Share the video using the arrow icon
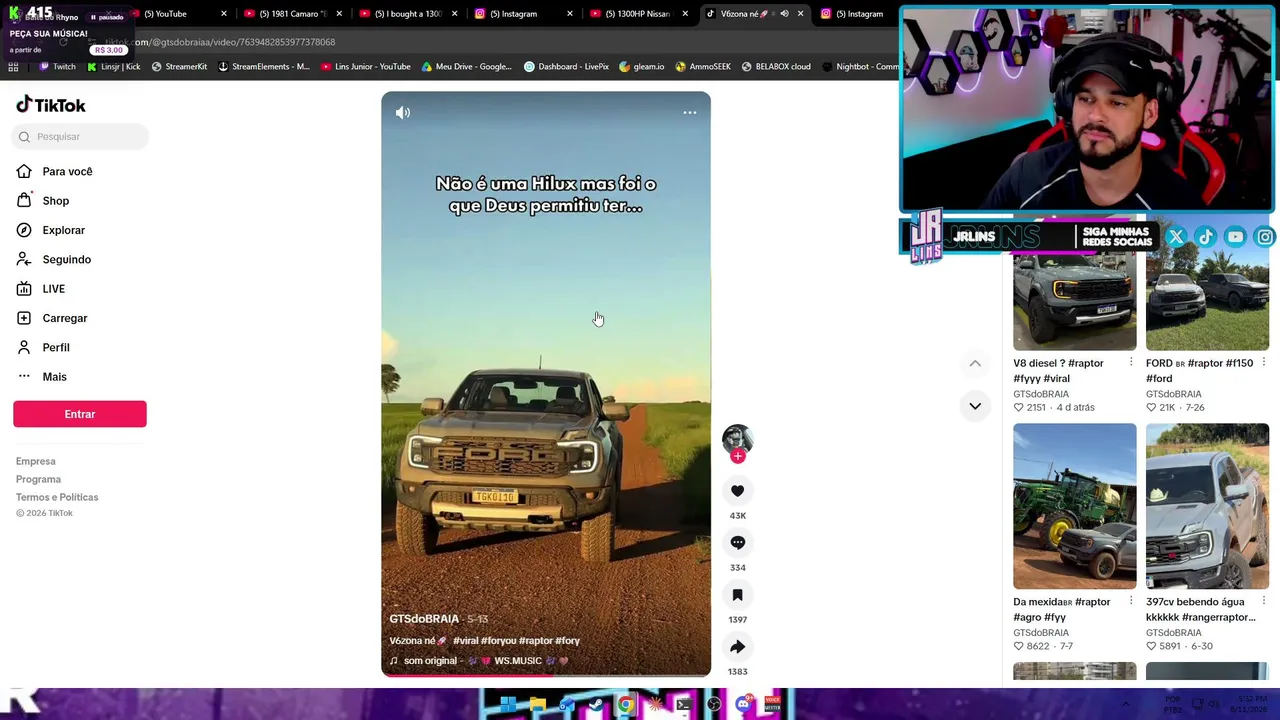This screenshot has width=1280, height=720. (738, 647)
